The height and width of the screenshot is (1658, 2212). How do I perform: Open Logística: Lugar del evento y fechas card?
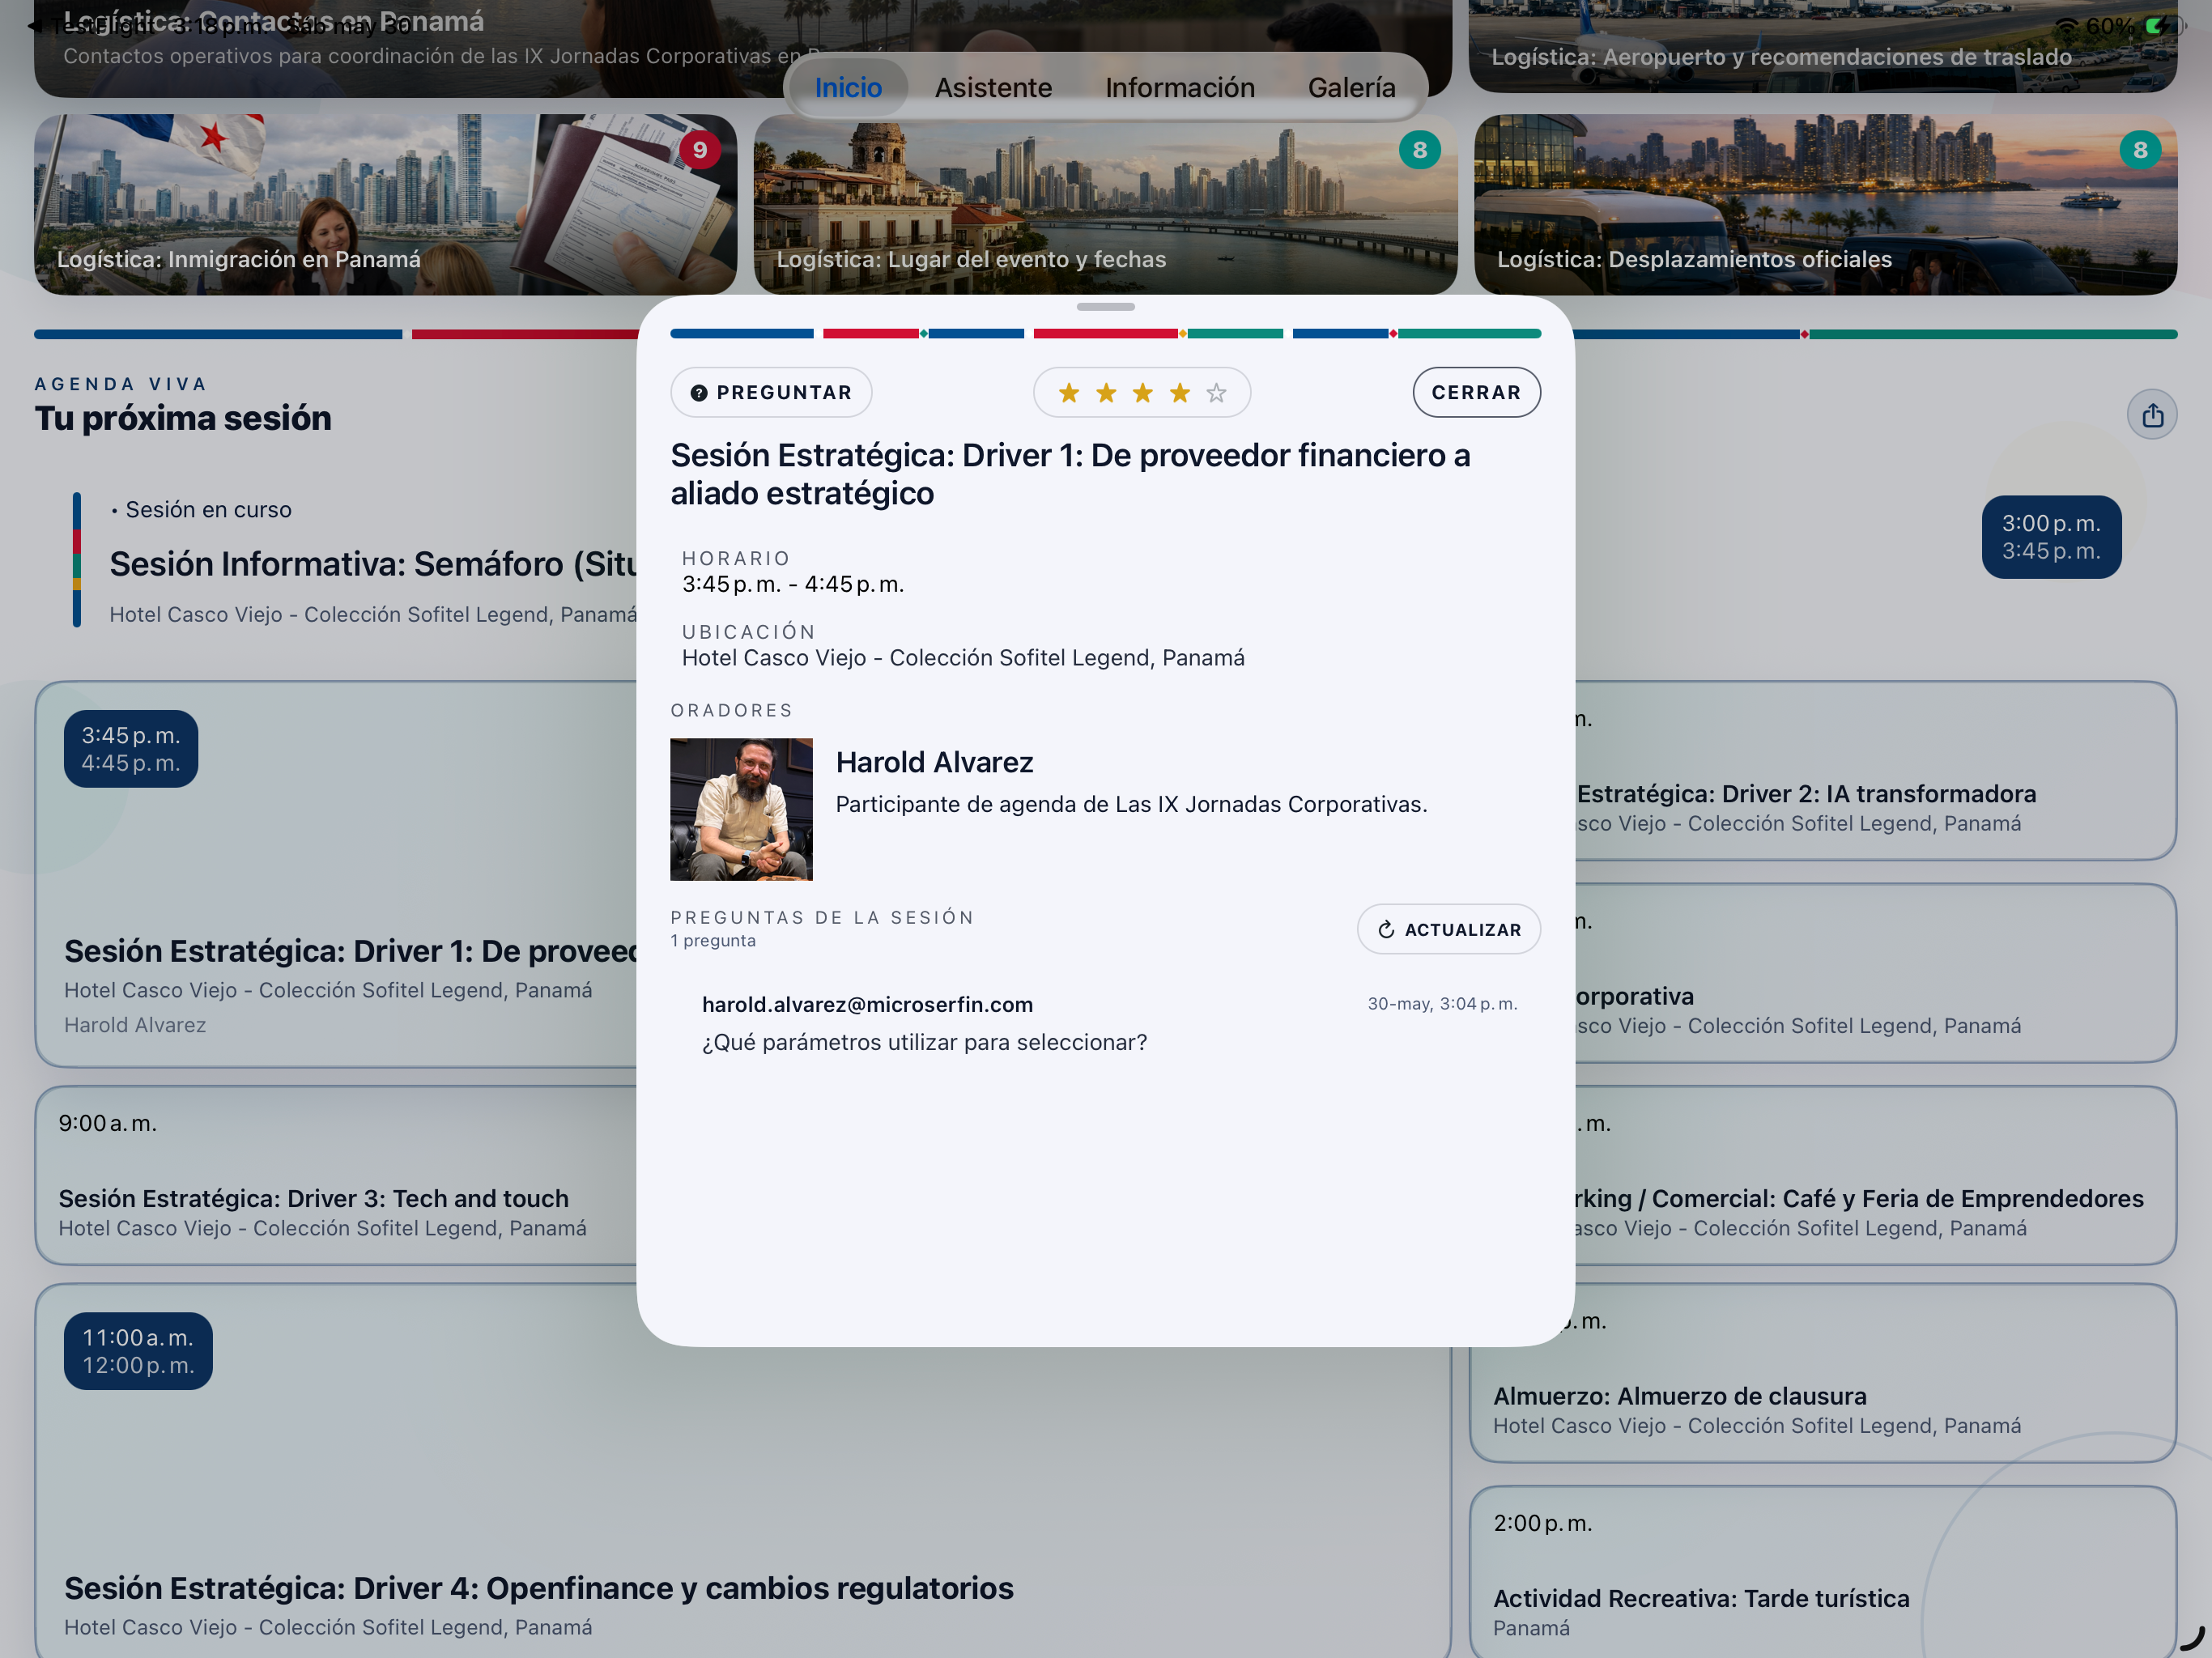pyautogui.click(x=1105, y=204)
